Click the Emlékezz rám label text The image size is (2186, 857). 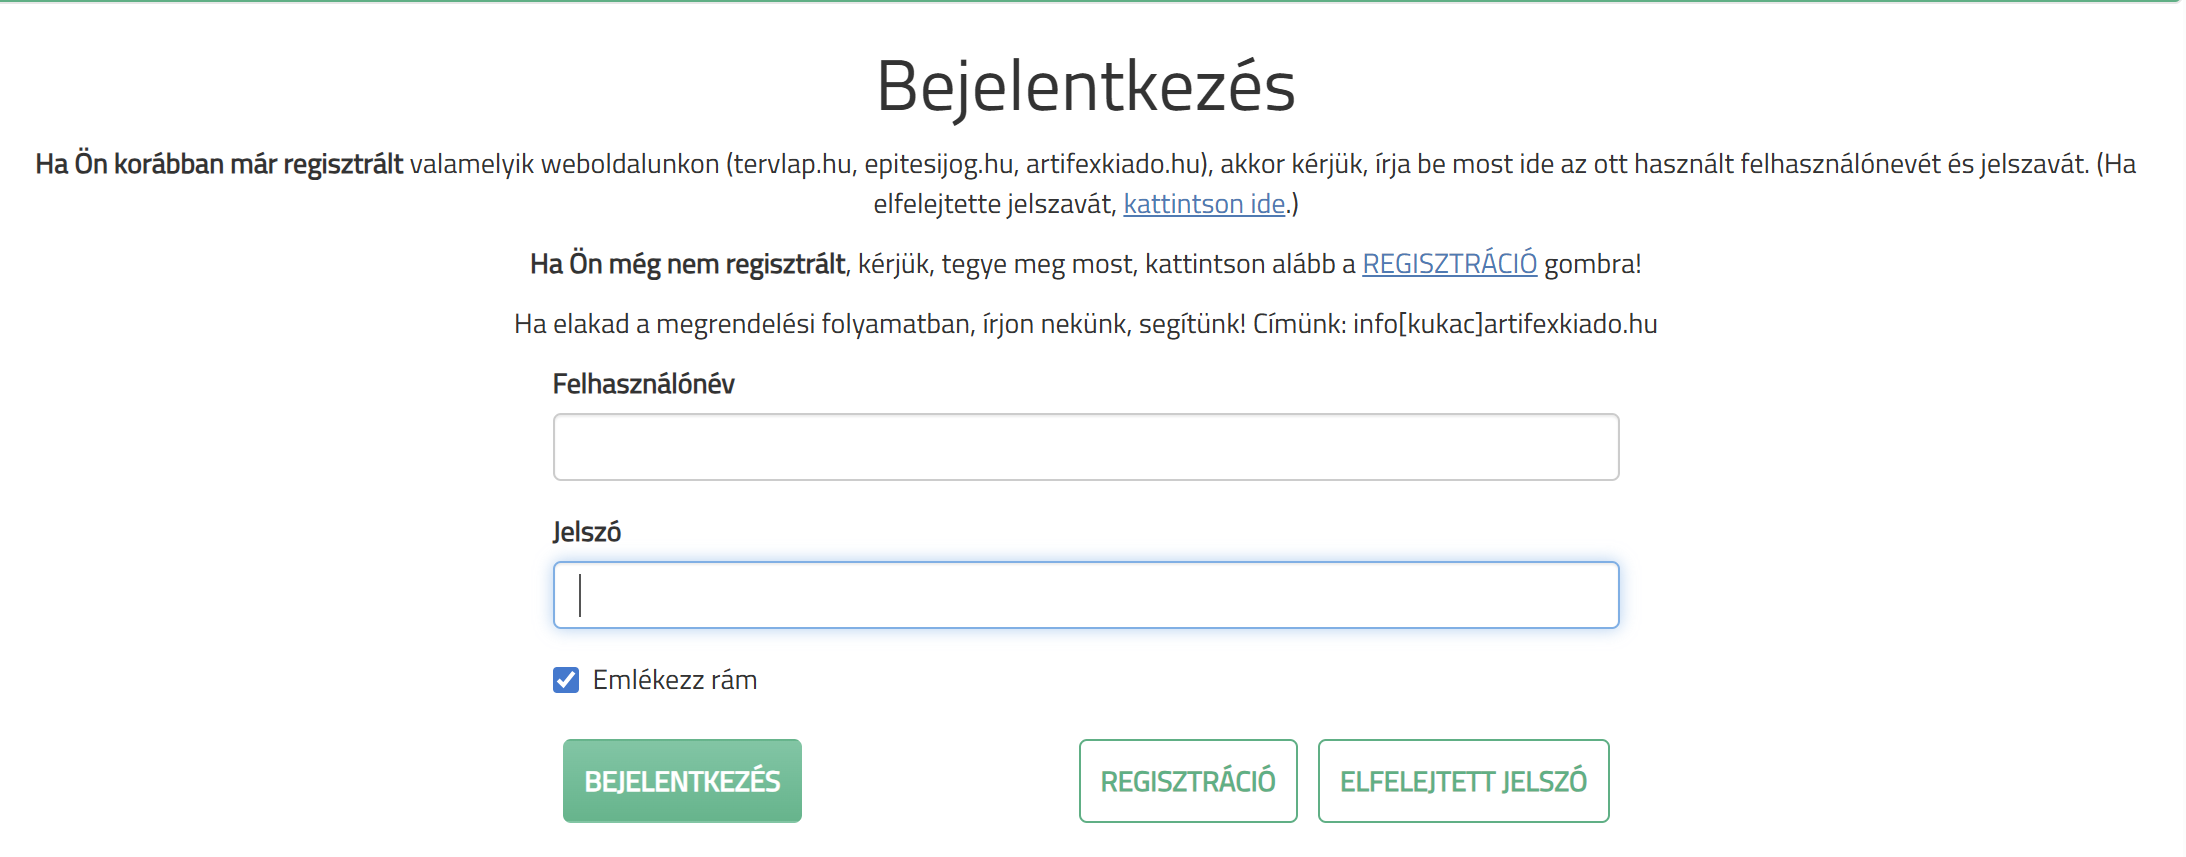tap(674, 680)
